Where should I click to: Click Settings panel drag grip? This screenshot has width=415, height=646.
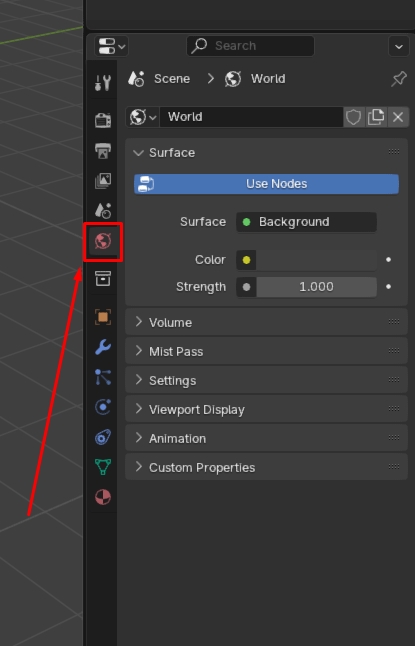click(394, 379)
